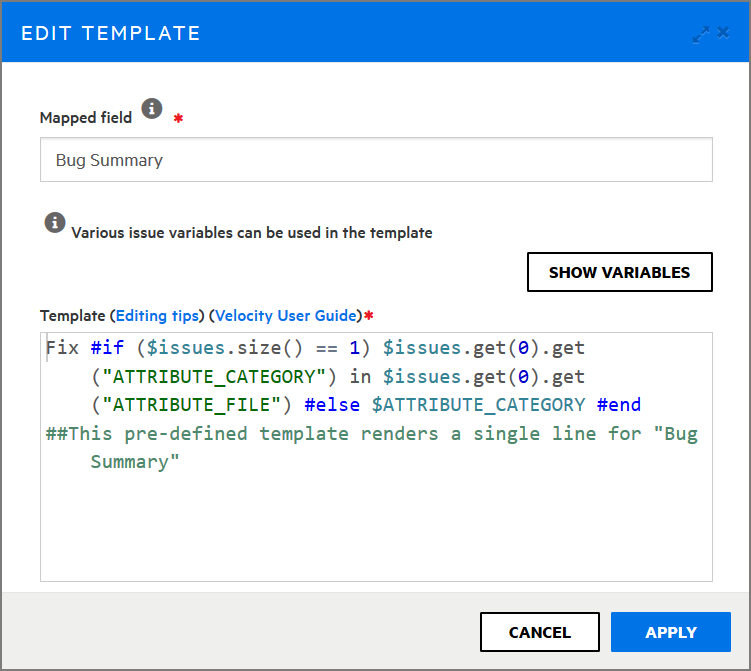
Task: Click the expand dialog arrows icon
Action: (700, 33)
